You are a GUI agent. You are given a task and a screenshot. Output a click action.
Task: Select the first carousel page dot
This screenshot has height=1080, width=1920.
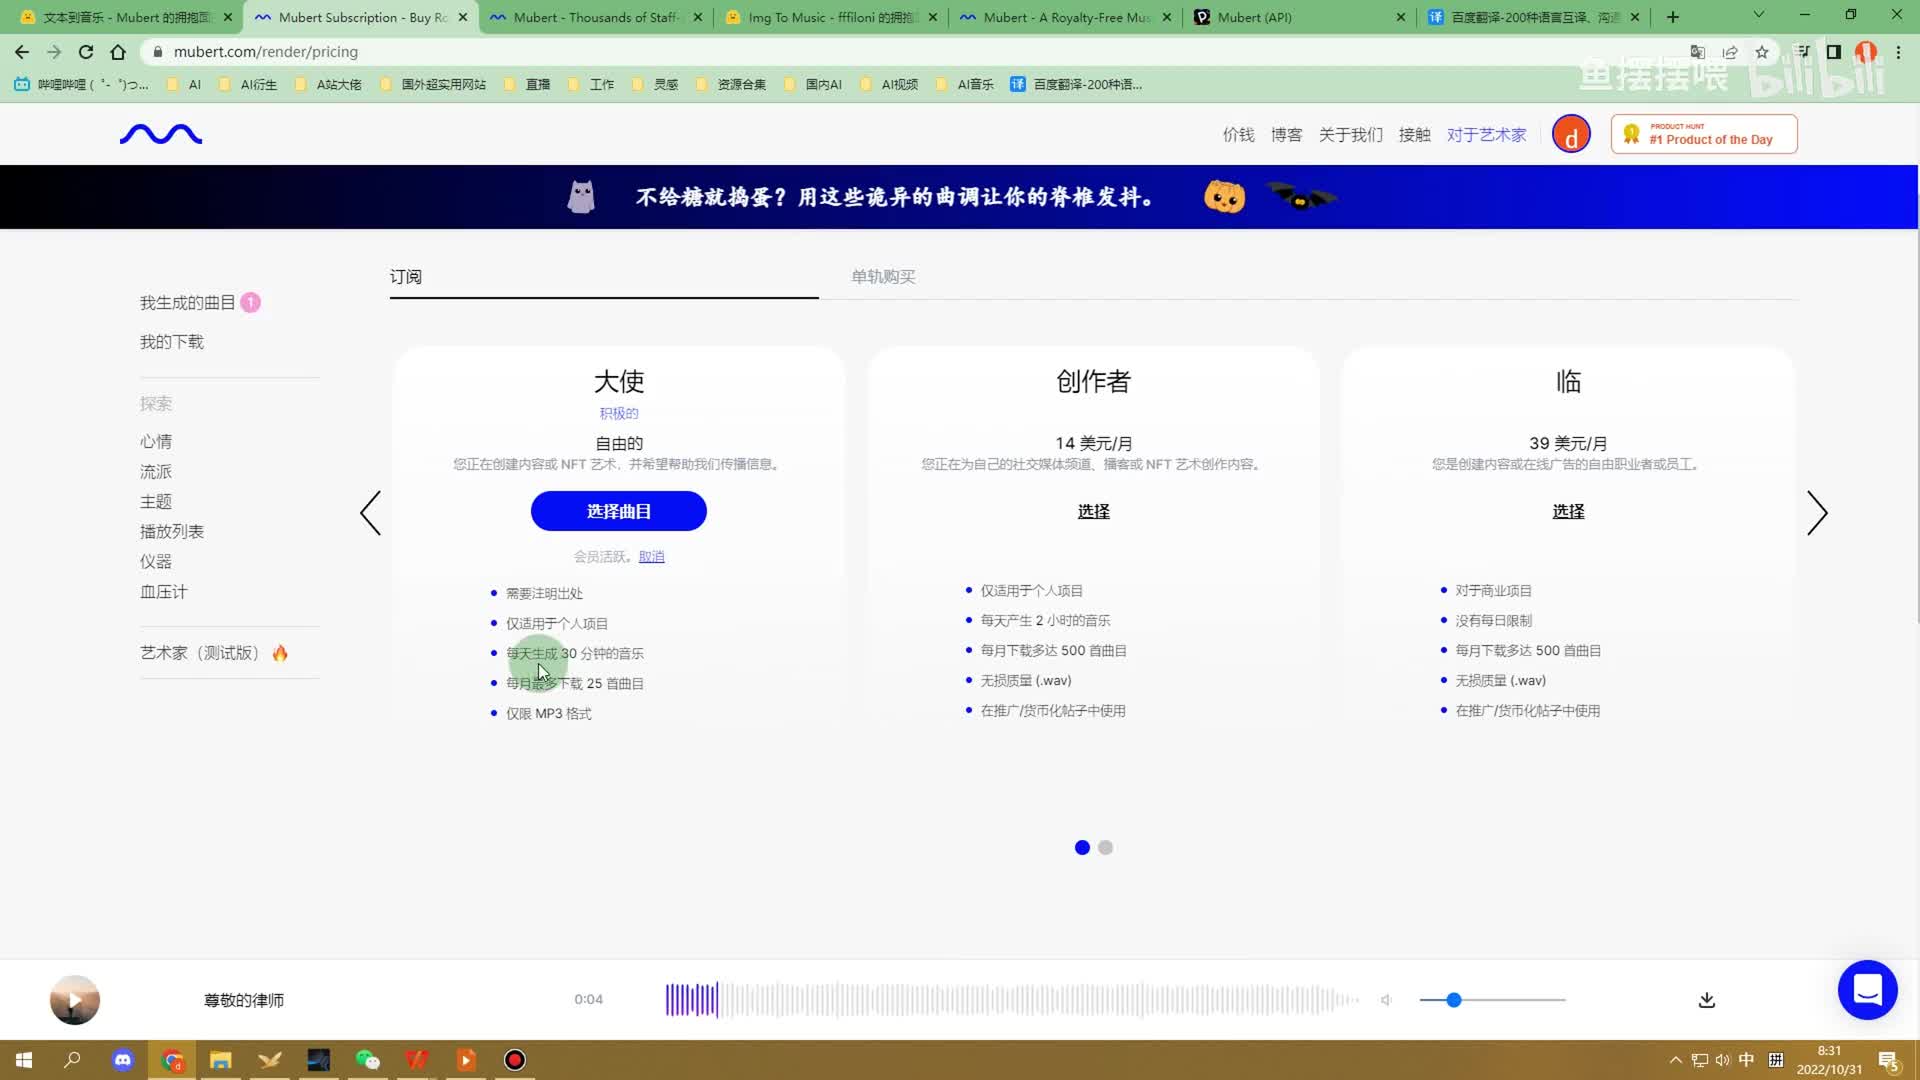pyautogui.click(x=1082, y=848)
